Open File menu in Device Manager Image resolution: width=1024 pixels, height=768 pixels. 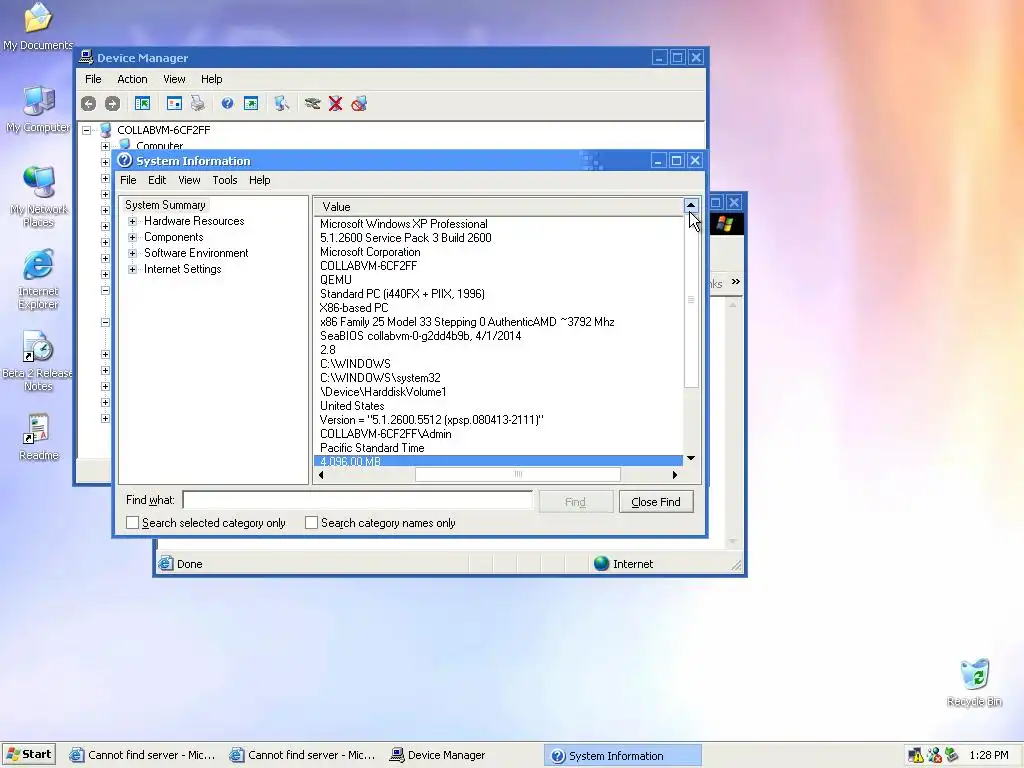93,79
